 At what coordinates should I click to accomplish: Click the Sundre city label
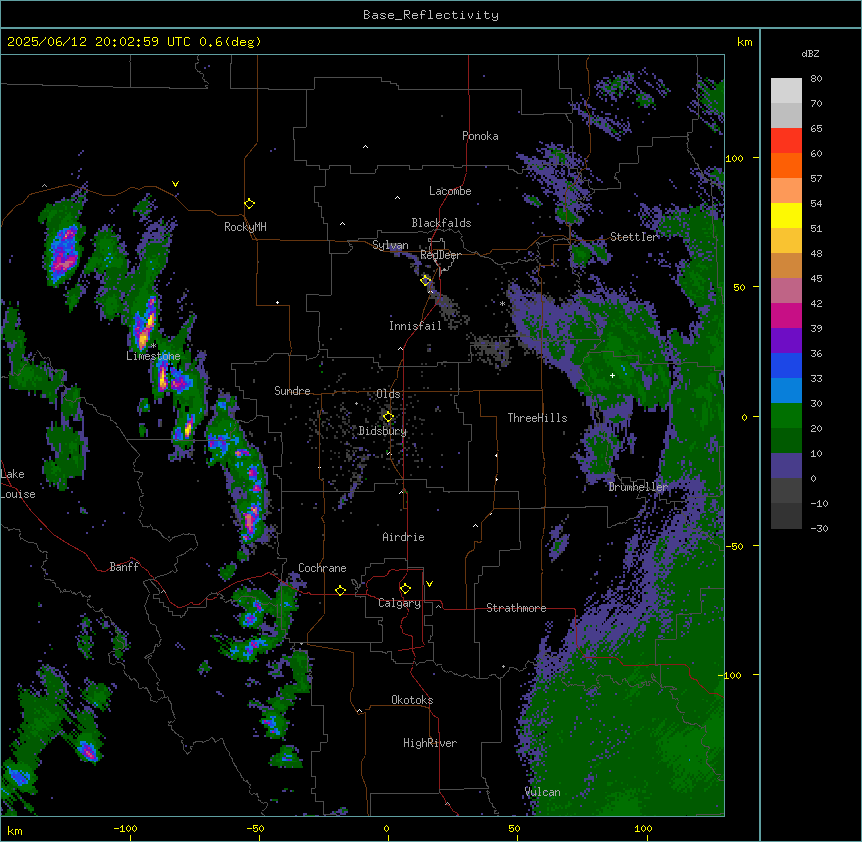tap(292, 391)
